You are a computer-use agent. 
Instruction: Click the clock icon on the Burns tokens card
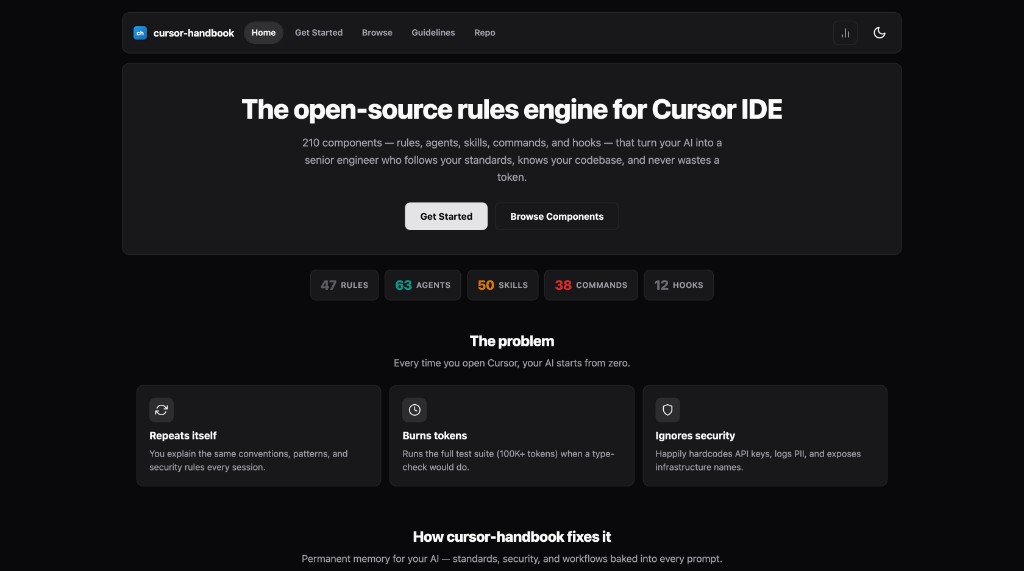point(414,410)
